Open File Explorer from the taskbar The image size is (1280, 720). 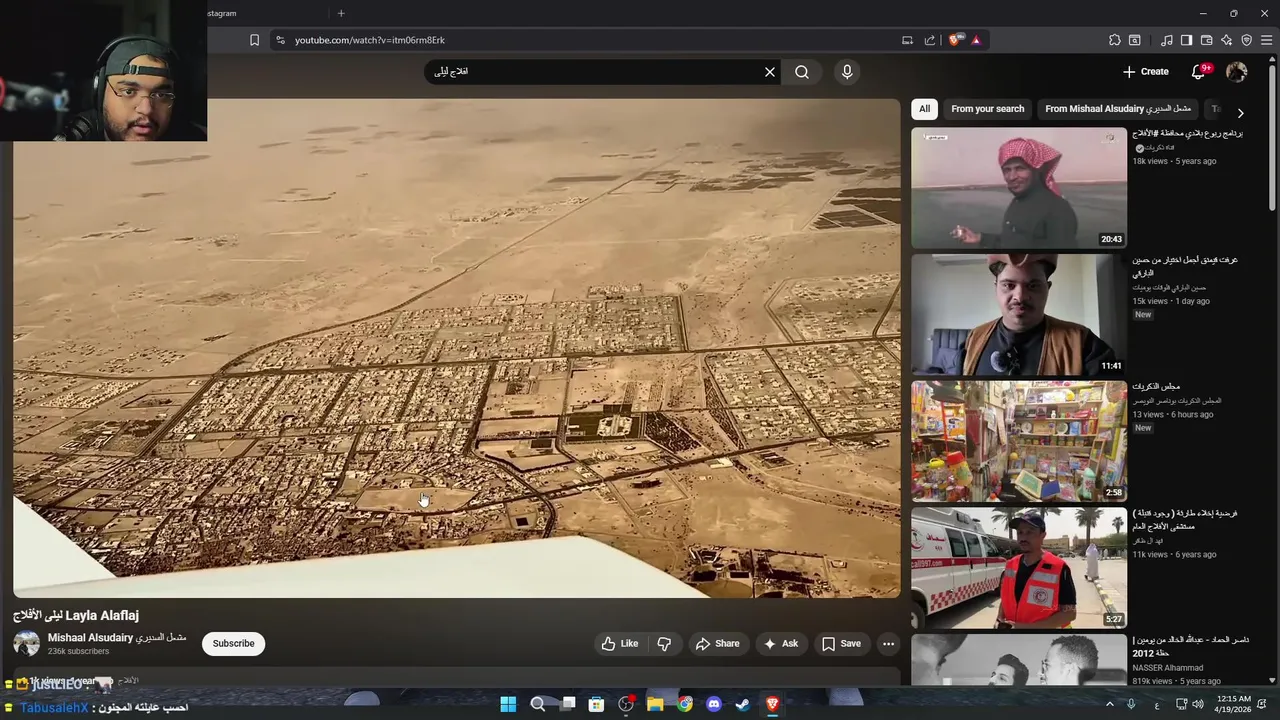click(655, 704)
